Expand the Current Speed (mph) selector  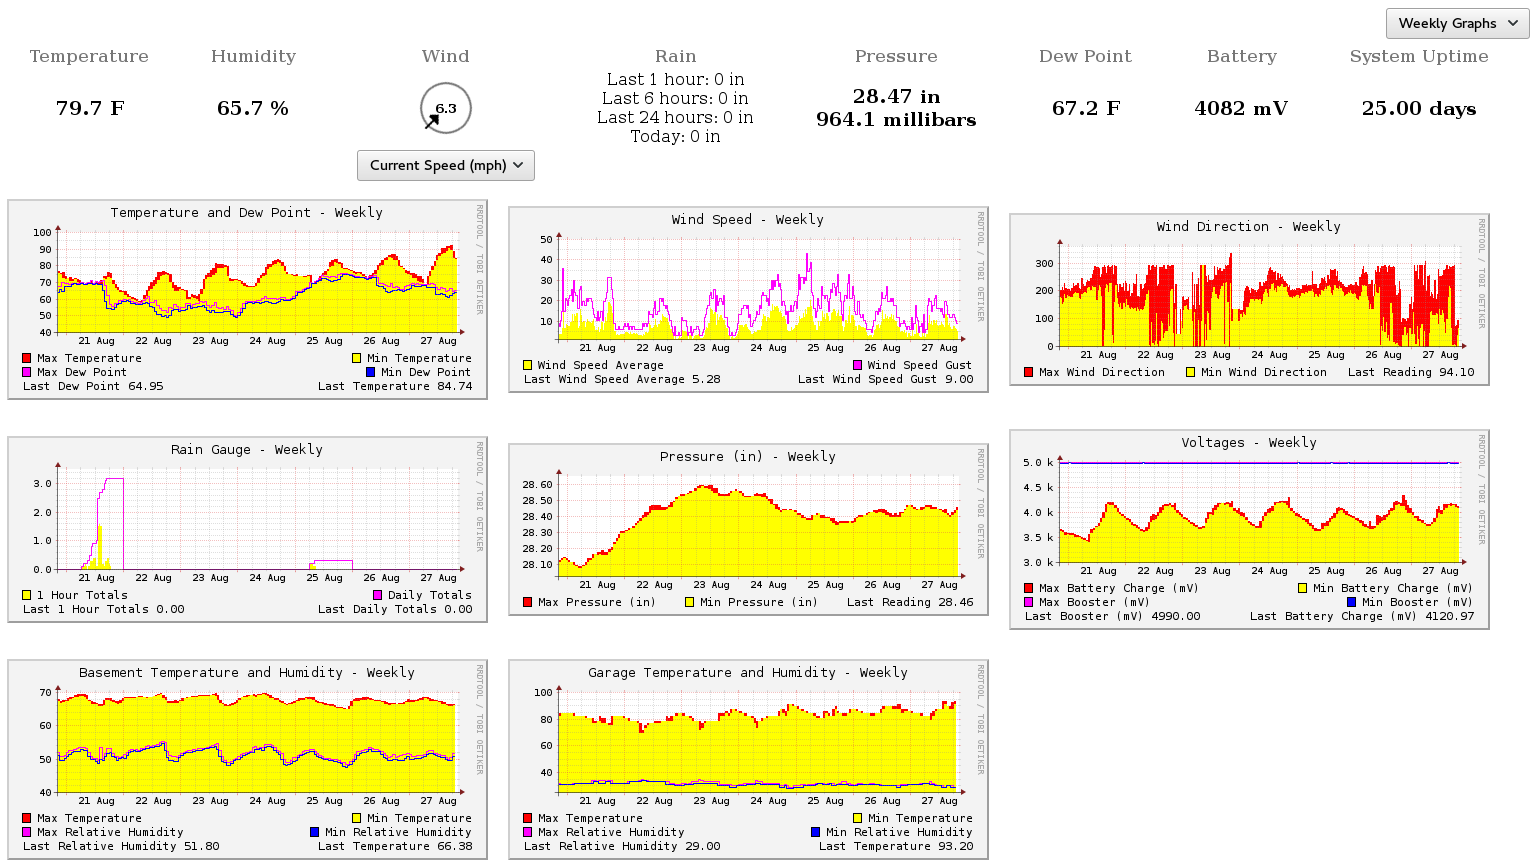point(446,165)
